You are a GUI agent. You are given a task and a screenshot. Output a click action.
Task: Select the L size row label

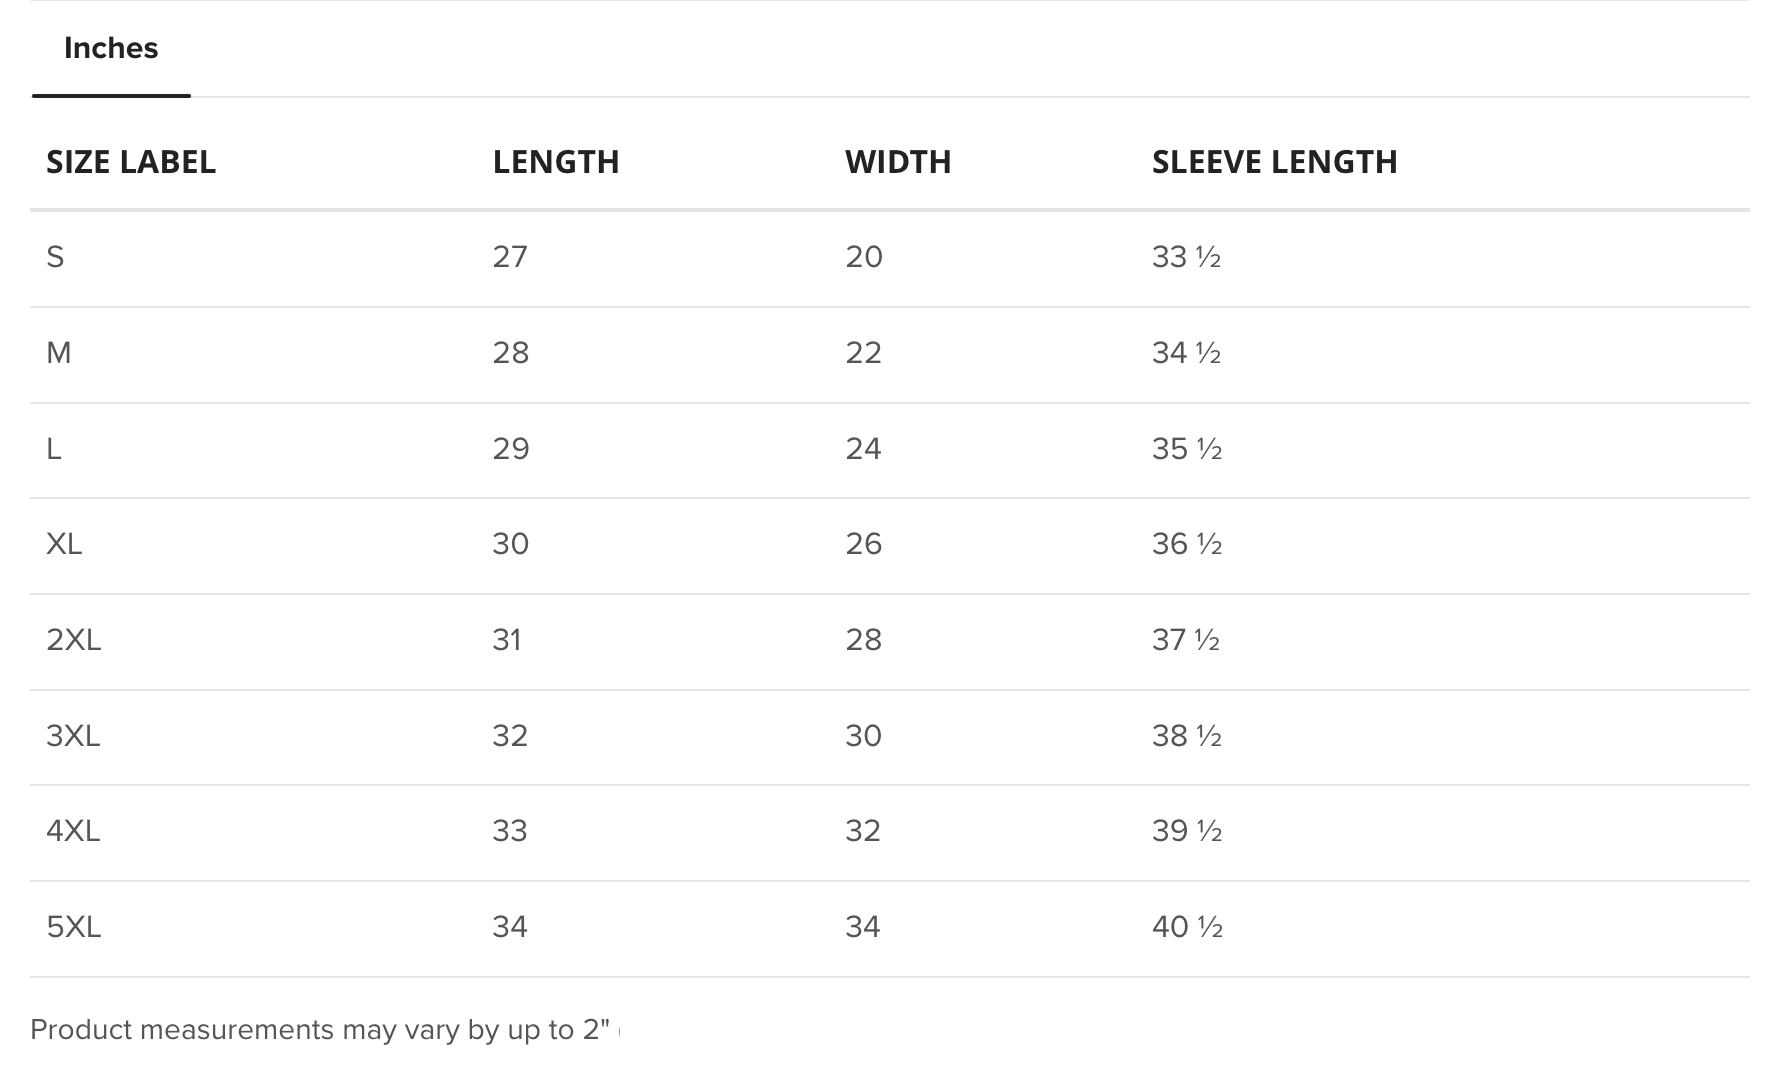pos(54,449)
